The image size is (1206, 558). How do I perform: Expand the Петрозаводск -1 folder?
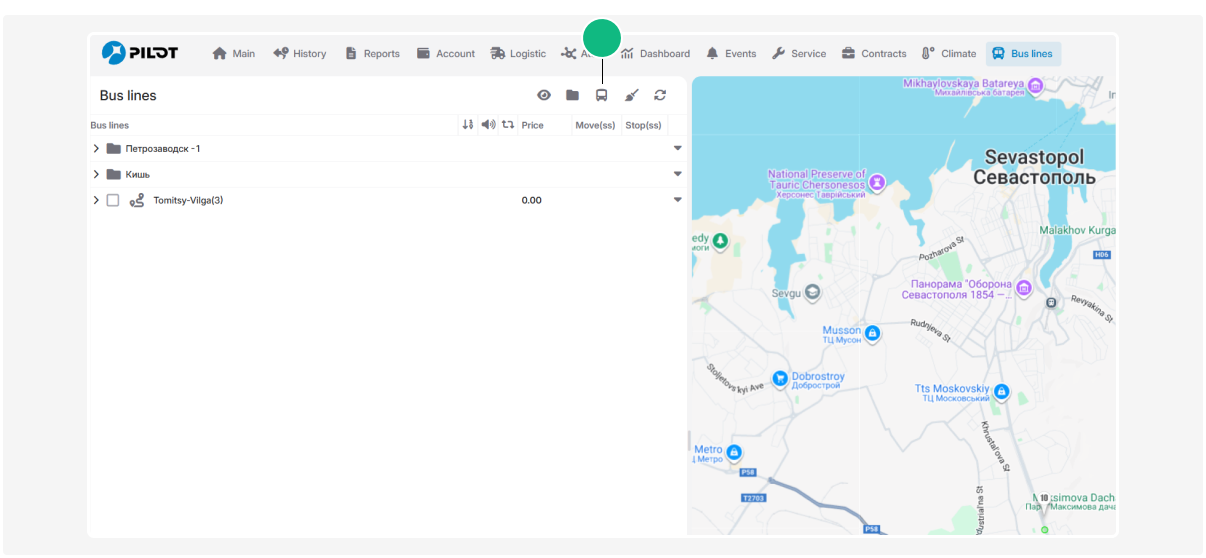[x=96, y=148]
